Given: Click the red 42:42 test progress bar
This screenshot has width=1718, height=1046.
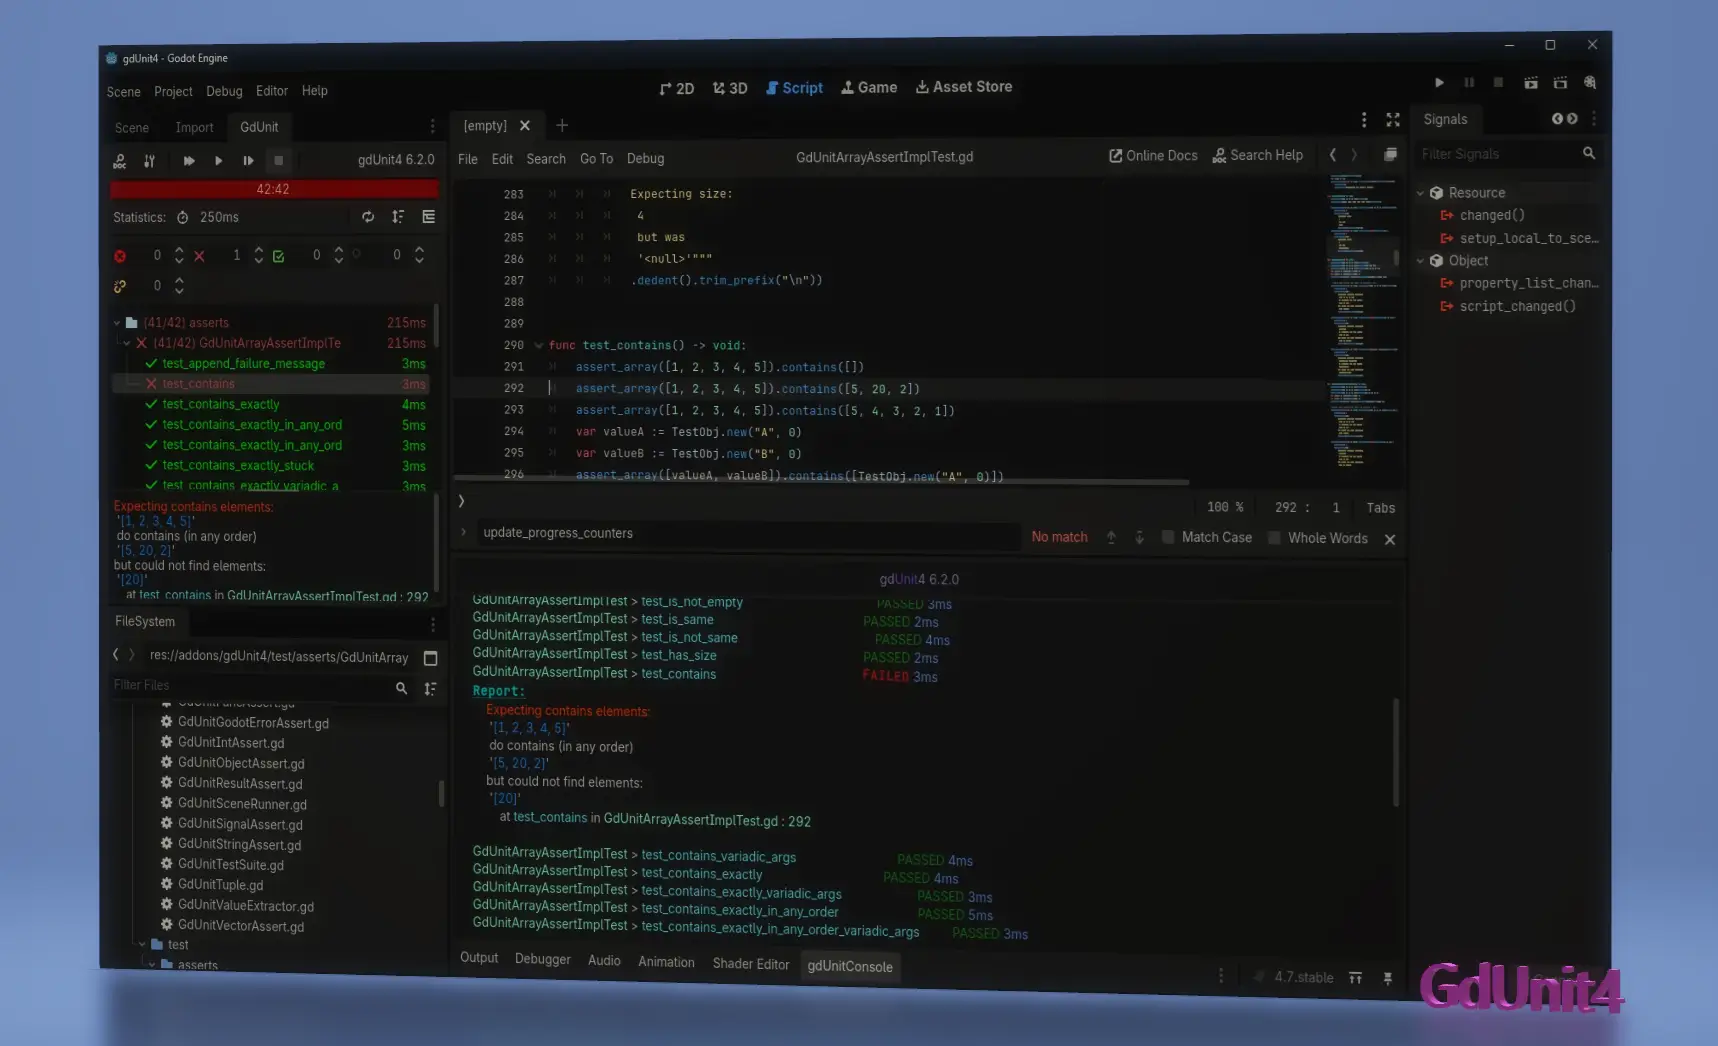Looking at the screenshot, I should pos(274,189).
